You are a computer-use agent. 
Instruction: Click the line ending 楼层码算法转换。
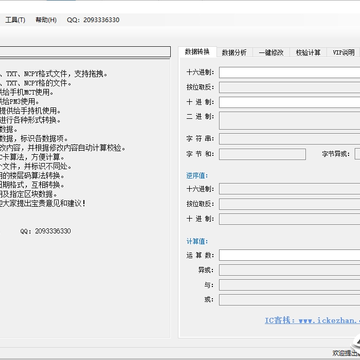[x=32, y=175]
